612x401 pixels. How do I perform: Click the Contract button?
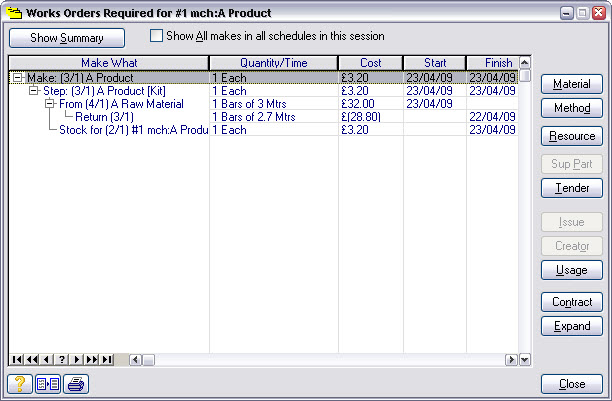tap(572, 302)
